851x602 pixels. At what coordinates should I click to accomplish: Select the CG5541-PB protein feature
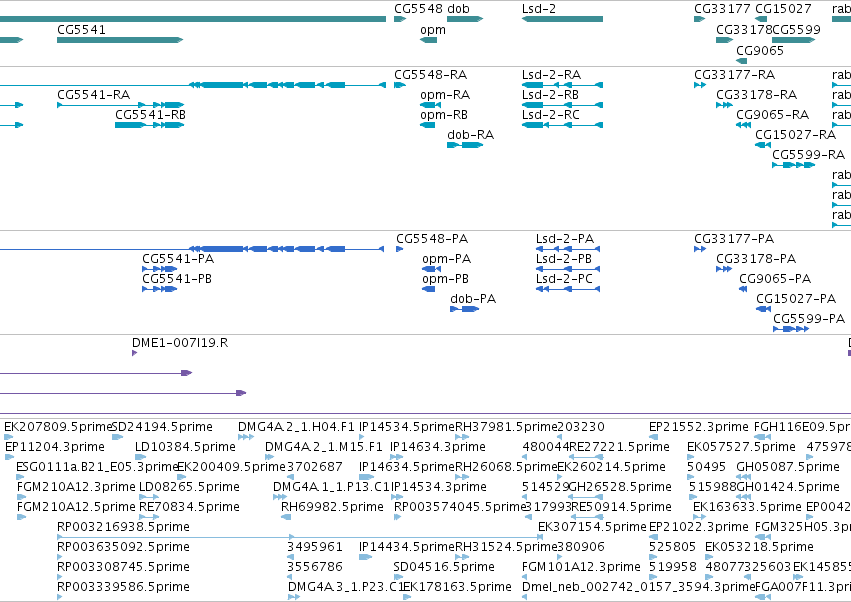point(160,289)
